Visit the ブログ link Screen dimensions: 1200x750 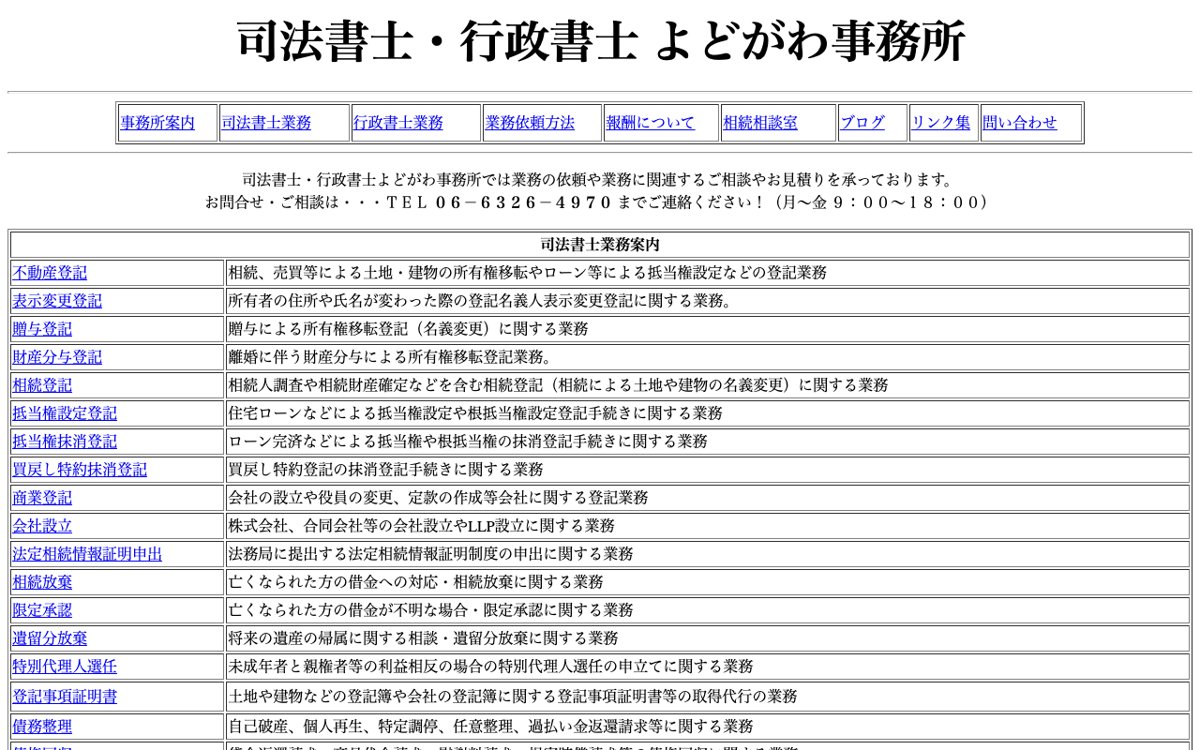click(x=862, y=123)
